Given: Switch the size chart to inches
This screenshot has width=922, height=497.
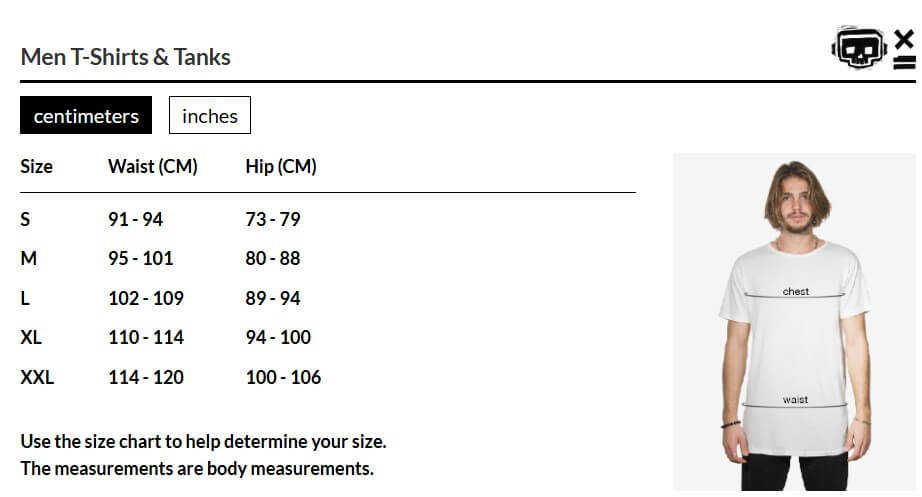Looking at the screenshot, I should [210, 116].
